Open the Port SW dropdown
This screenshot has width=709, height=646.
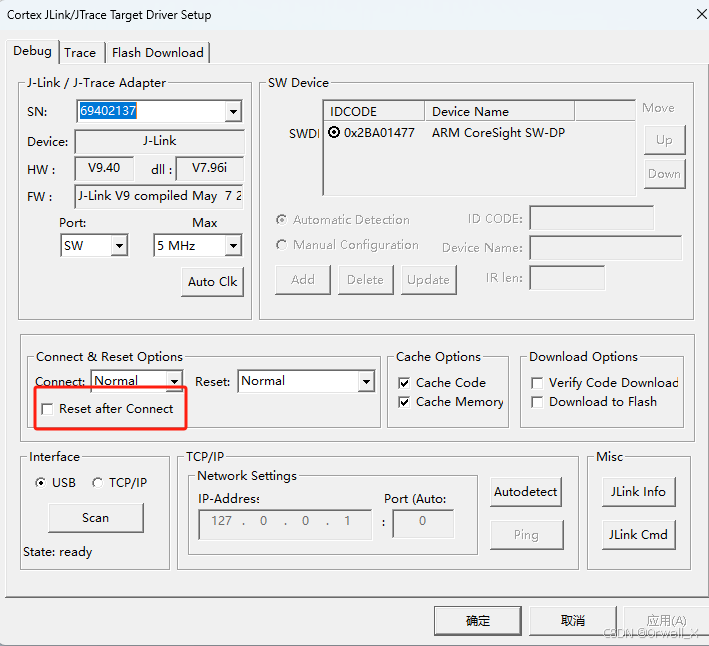tap(119, 245)
